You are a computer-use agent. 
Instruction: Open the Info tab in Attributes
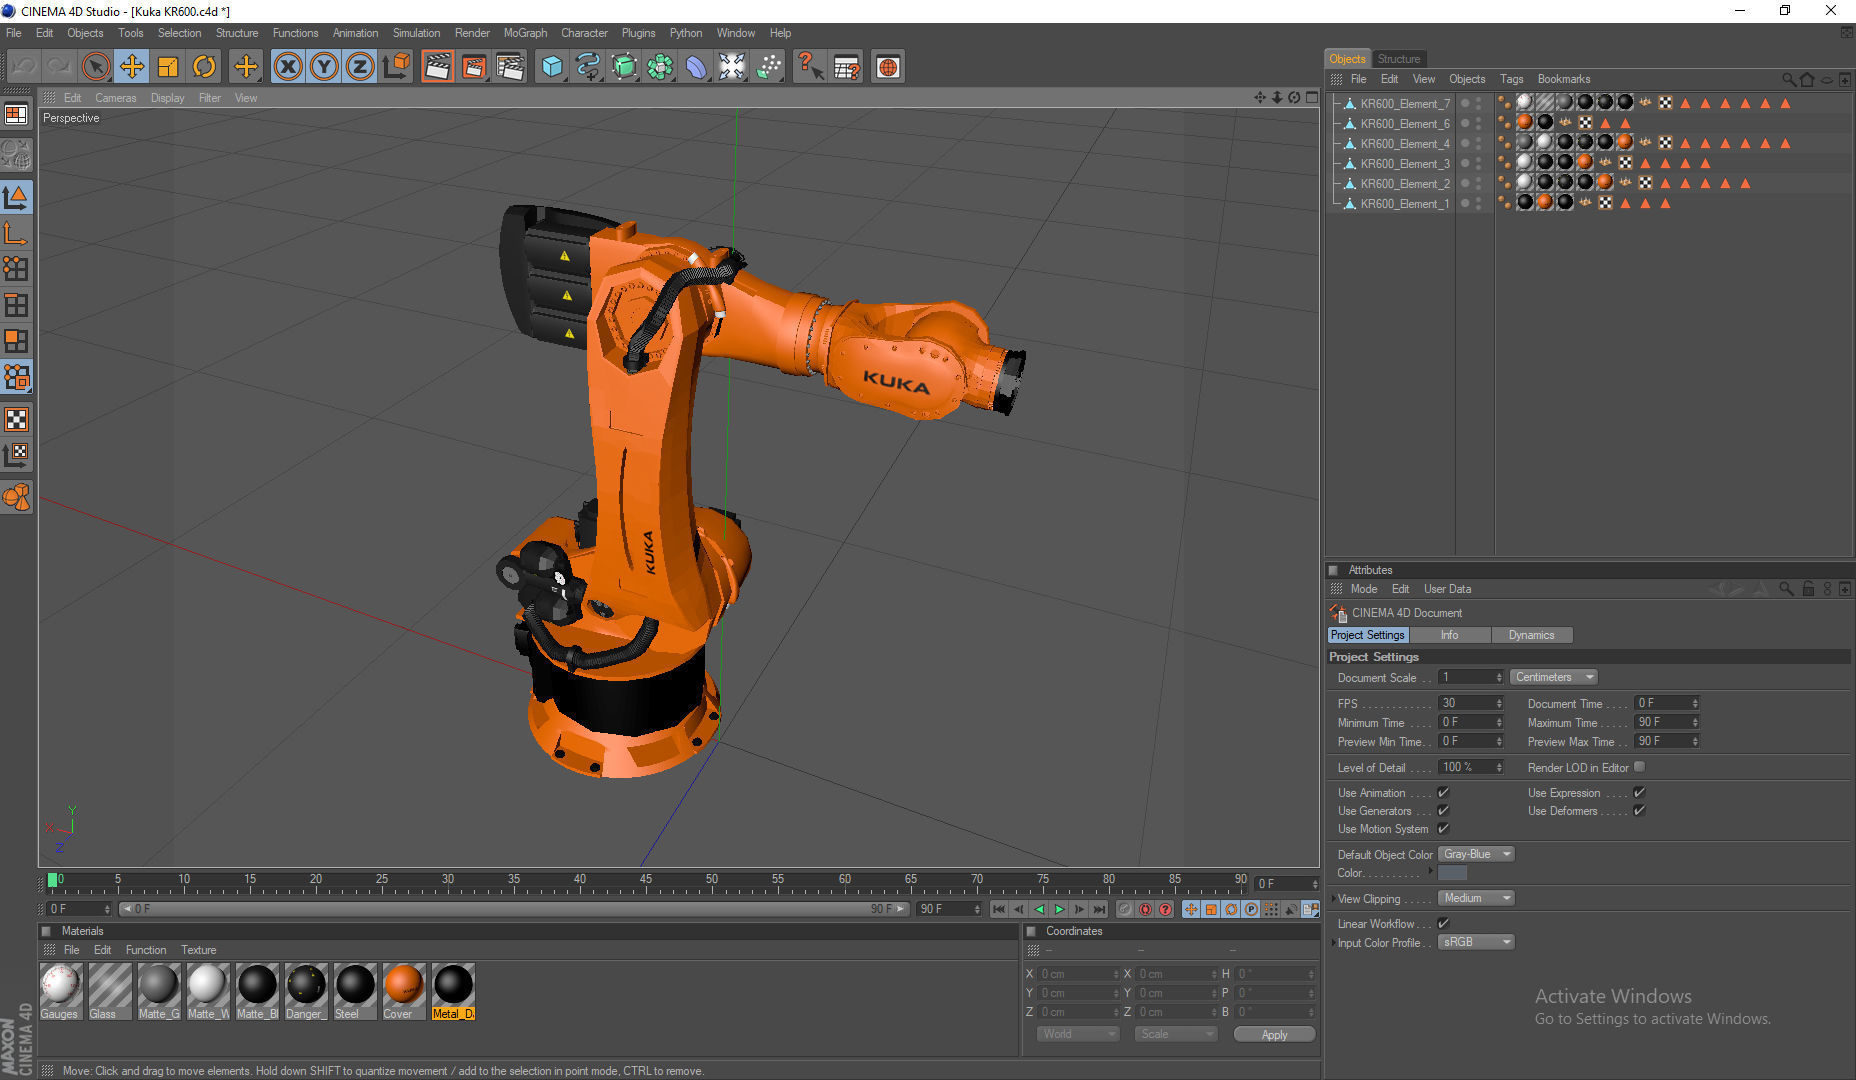pos(1449,635)
